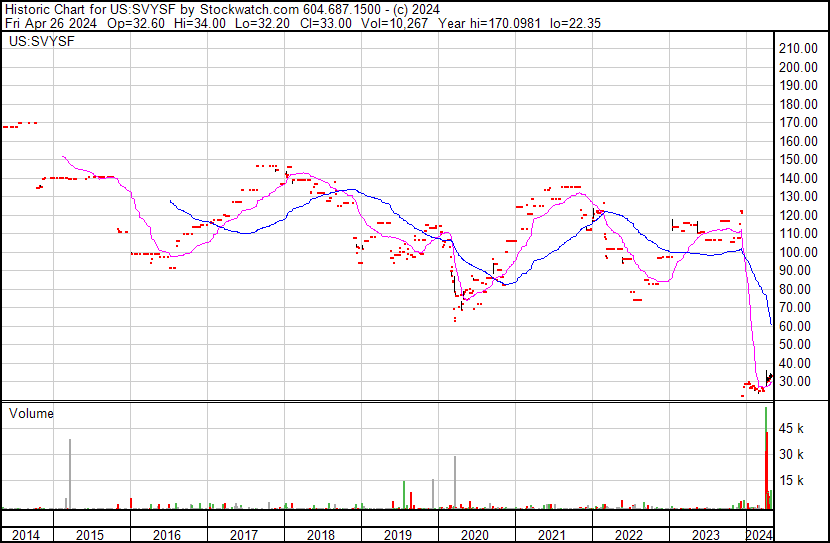Click the Volume panel label
830x543 pixels.
tap(31, 413)
